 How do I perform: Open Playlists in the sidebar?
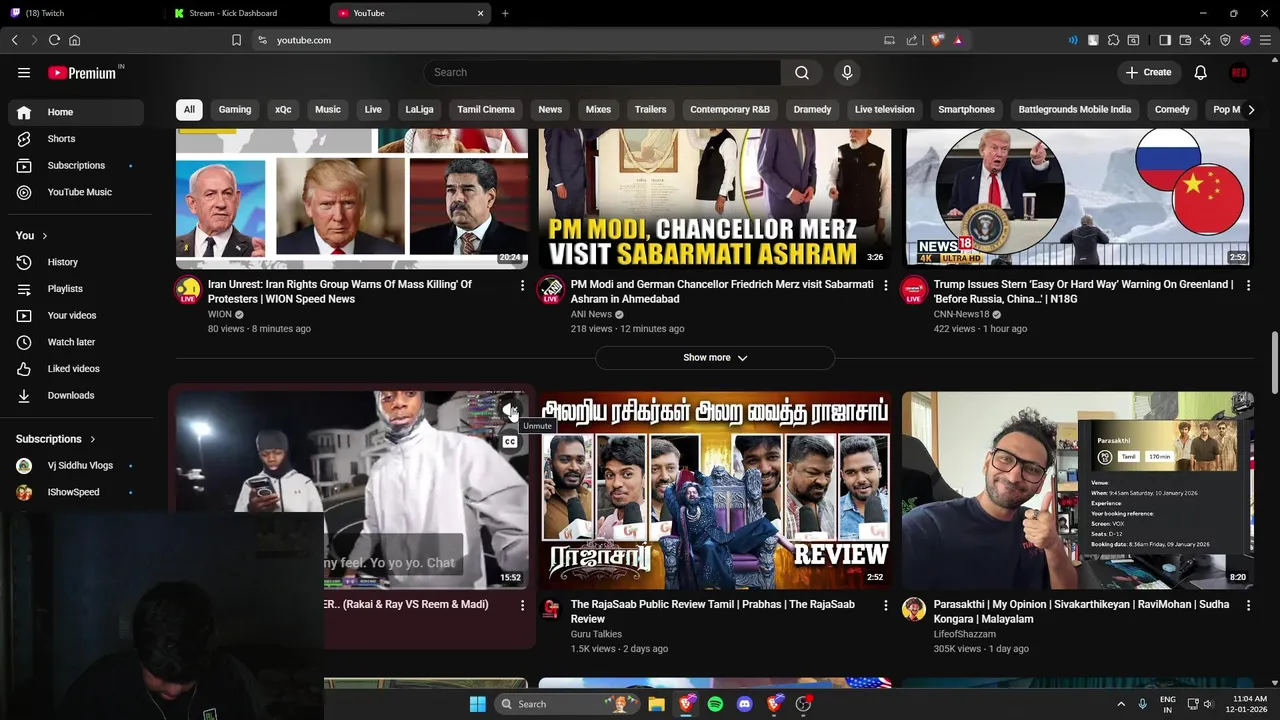[x=76, y=289]
